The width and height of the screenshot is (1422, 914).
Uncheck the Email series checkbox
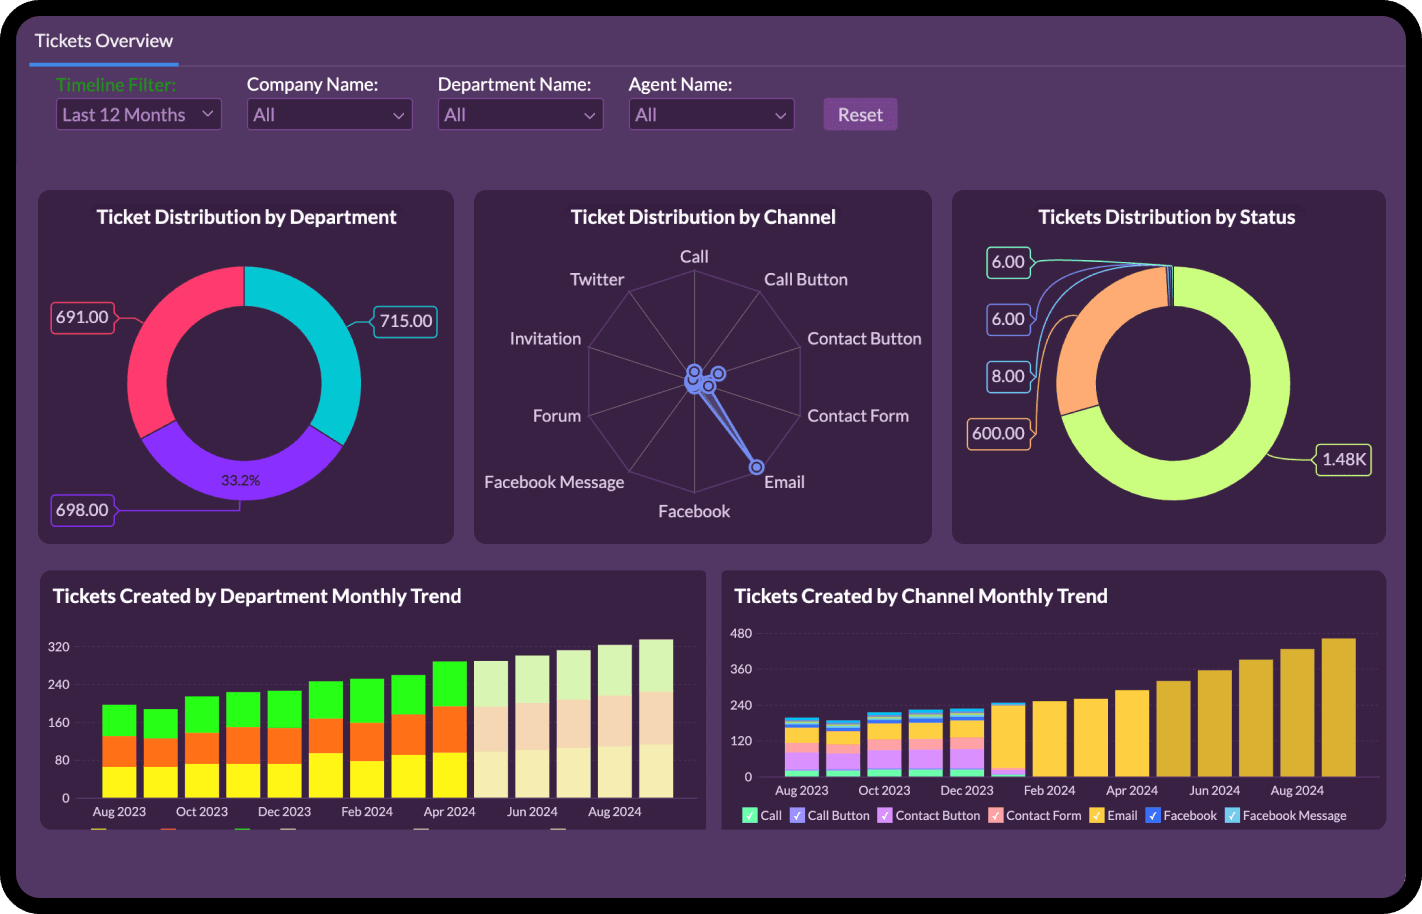click(1097, 816)
